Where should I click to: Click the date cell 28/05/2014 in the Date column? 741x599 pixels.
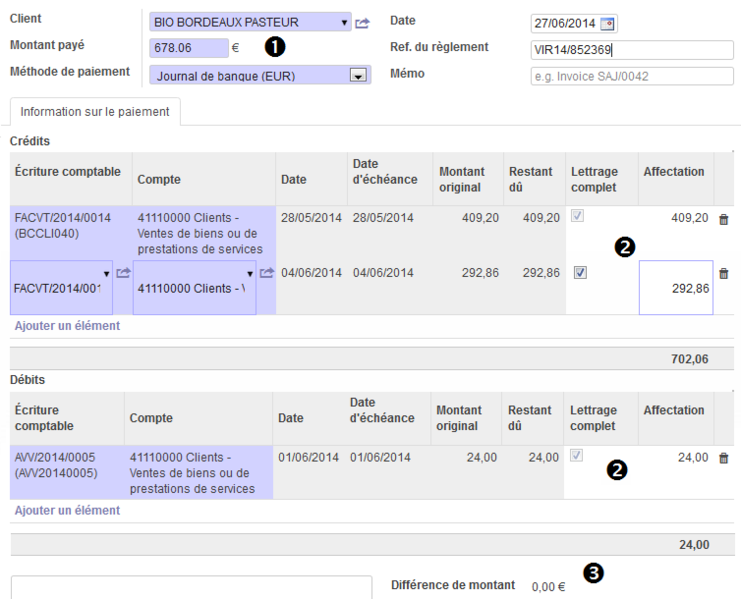pos(311,218)
